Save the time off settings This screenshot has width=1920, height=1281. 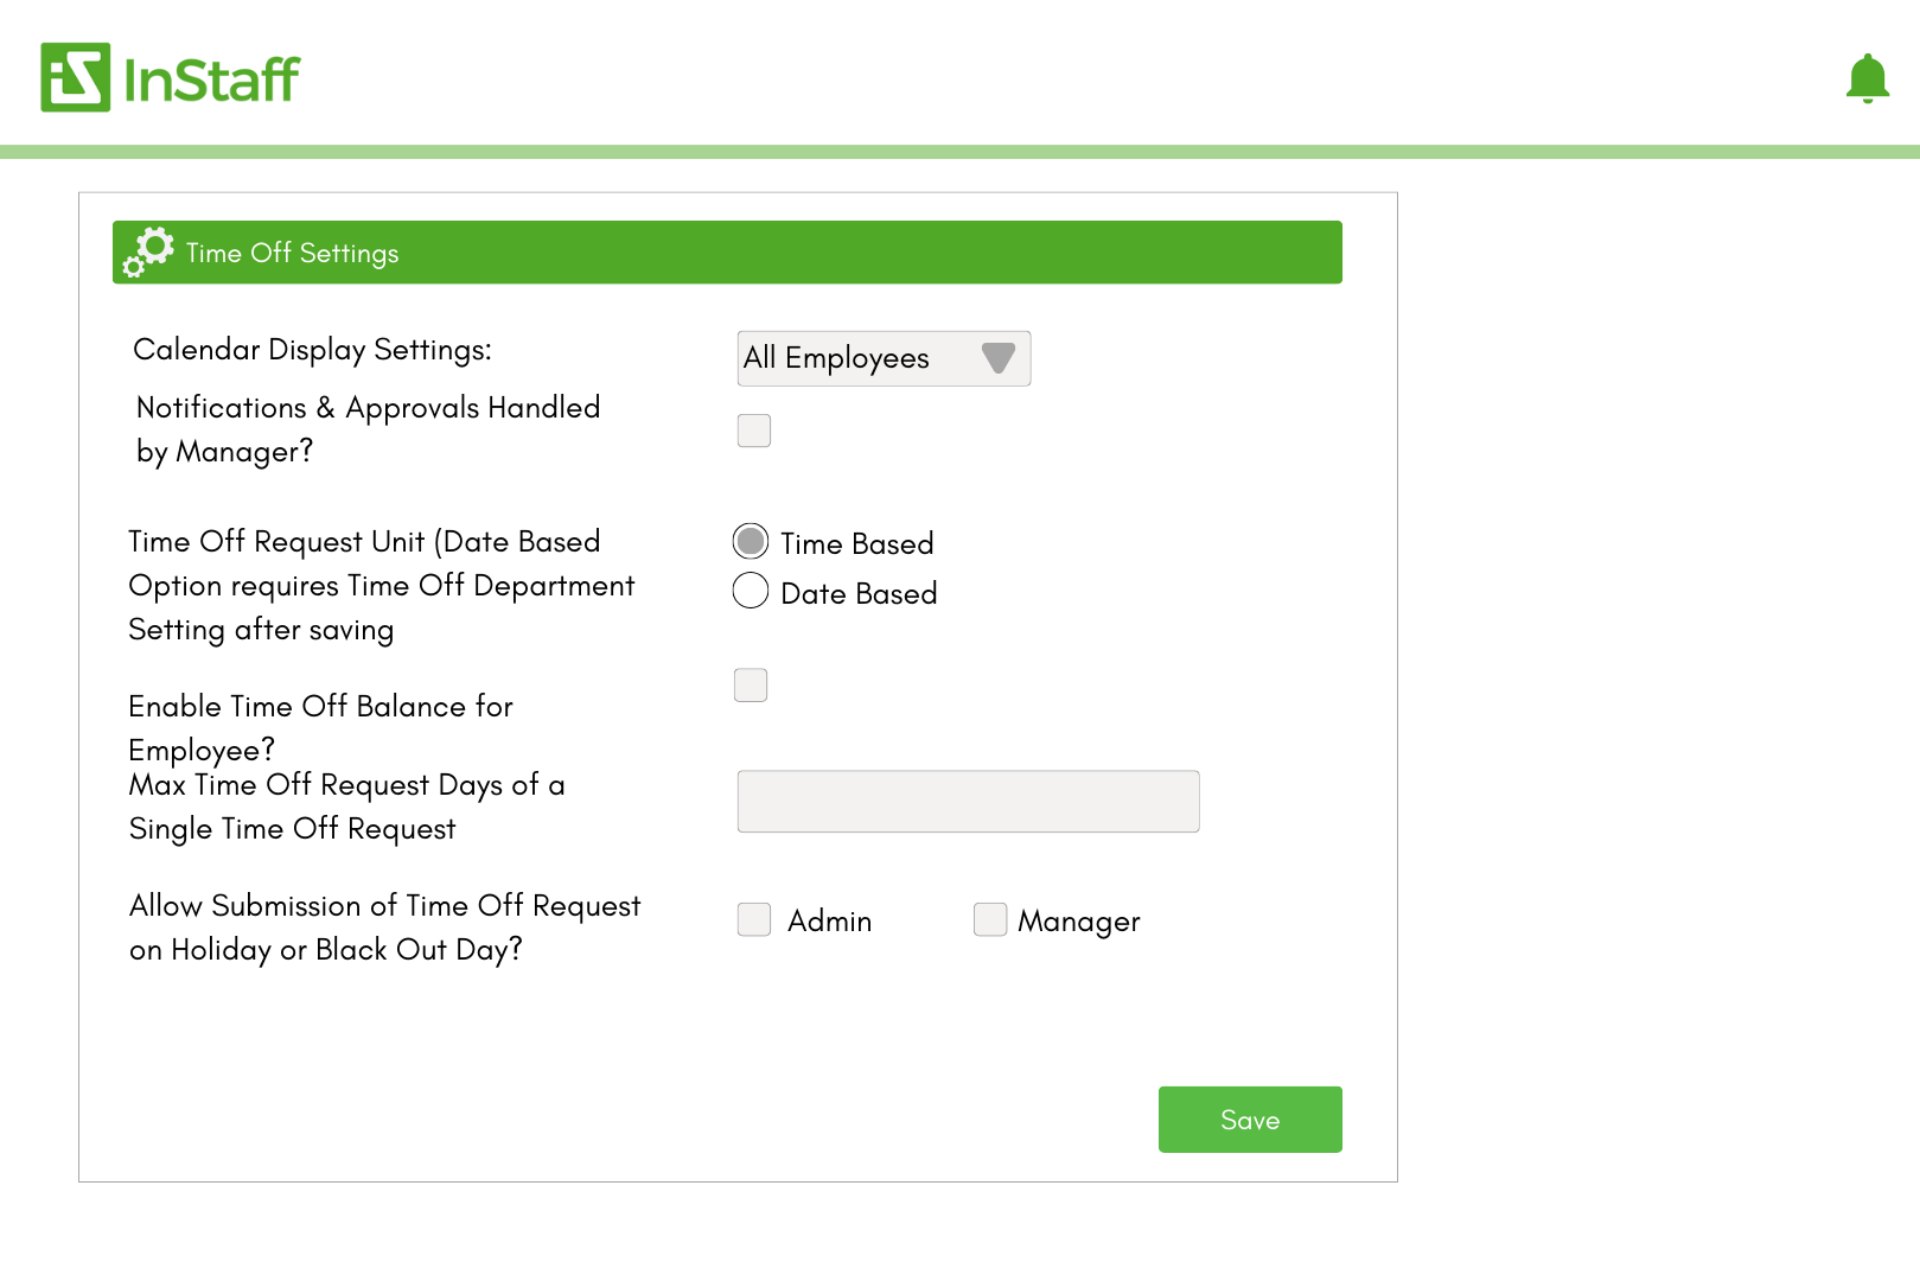pos(1250,1119)
